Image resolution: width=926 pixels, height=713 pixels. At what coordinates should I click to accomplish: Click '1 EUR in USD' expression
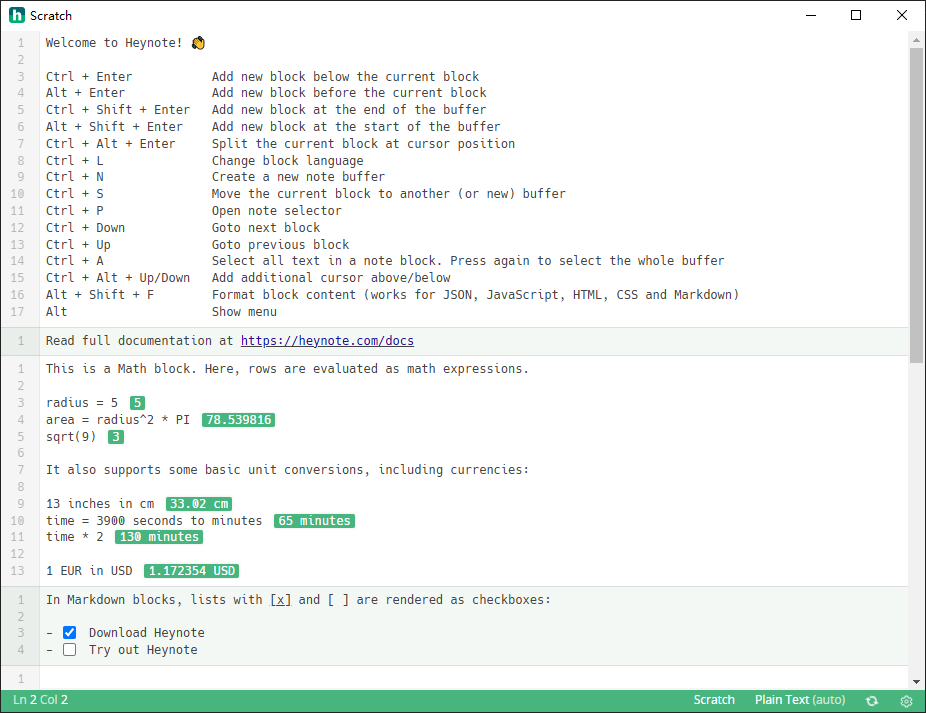[89, 571]
